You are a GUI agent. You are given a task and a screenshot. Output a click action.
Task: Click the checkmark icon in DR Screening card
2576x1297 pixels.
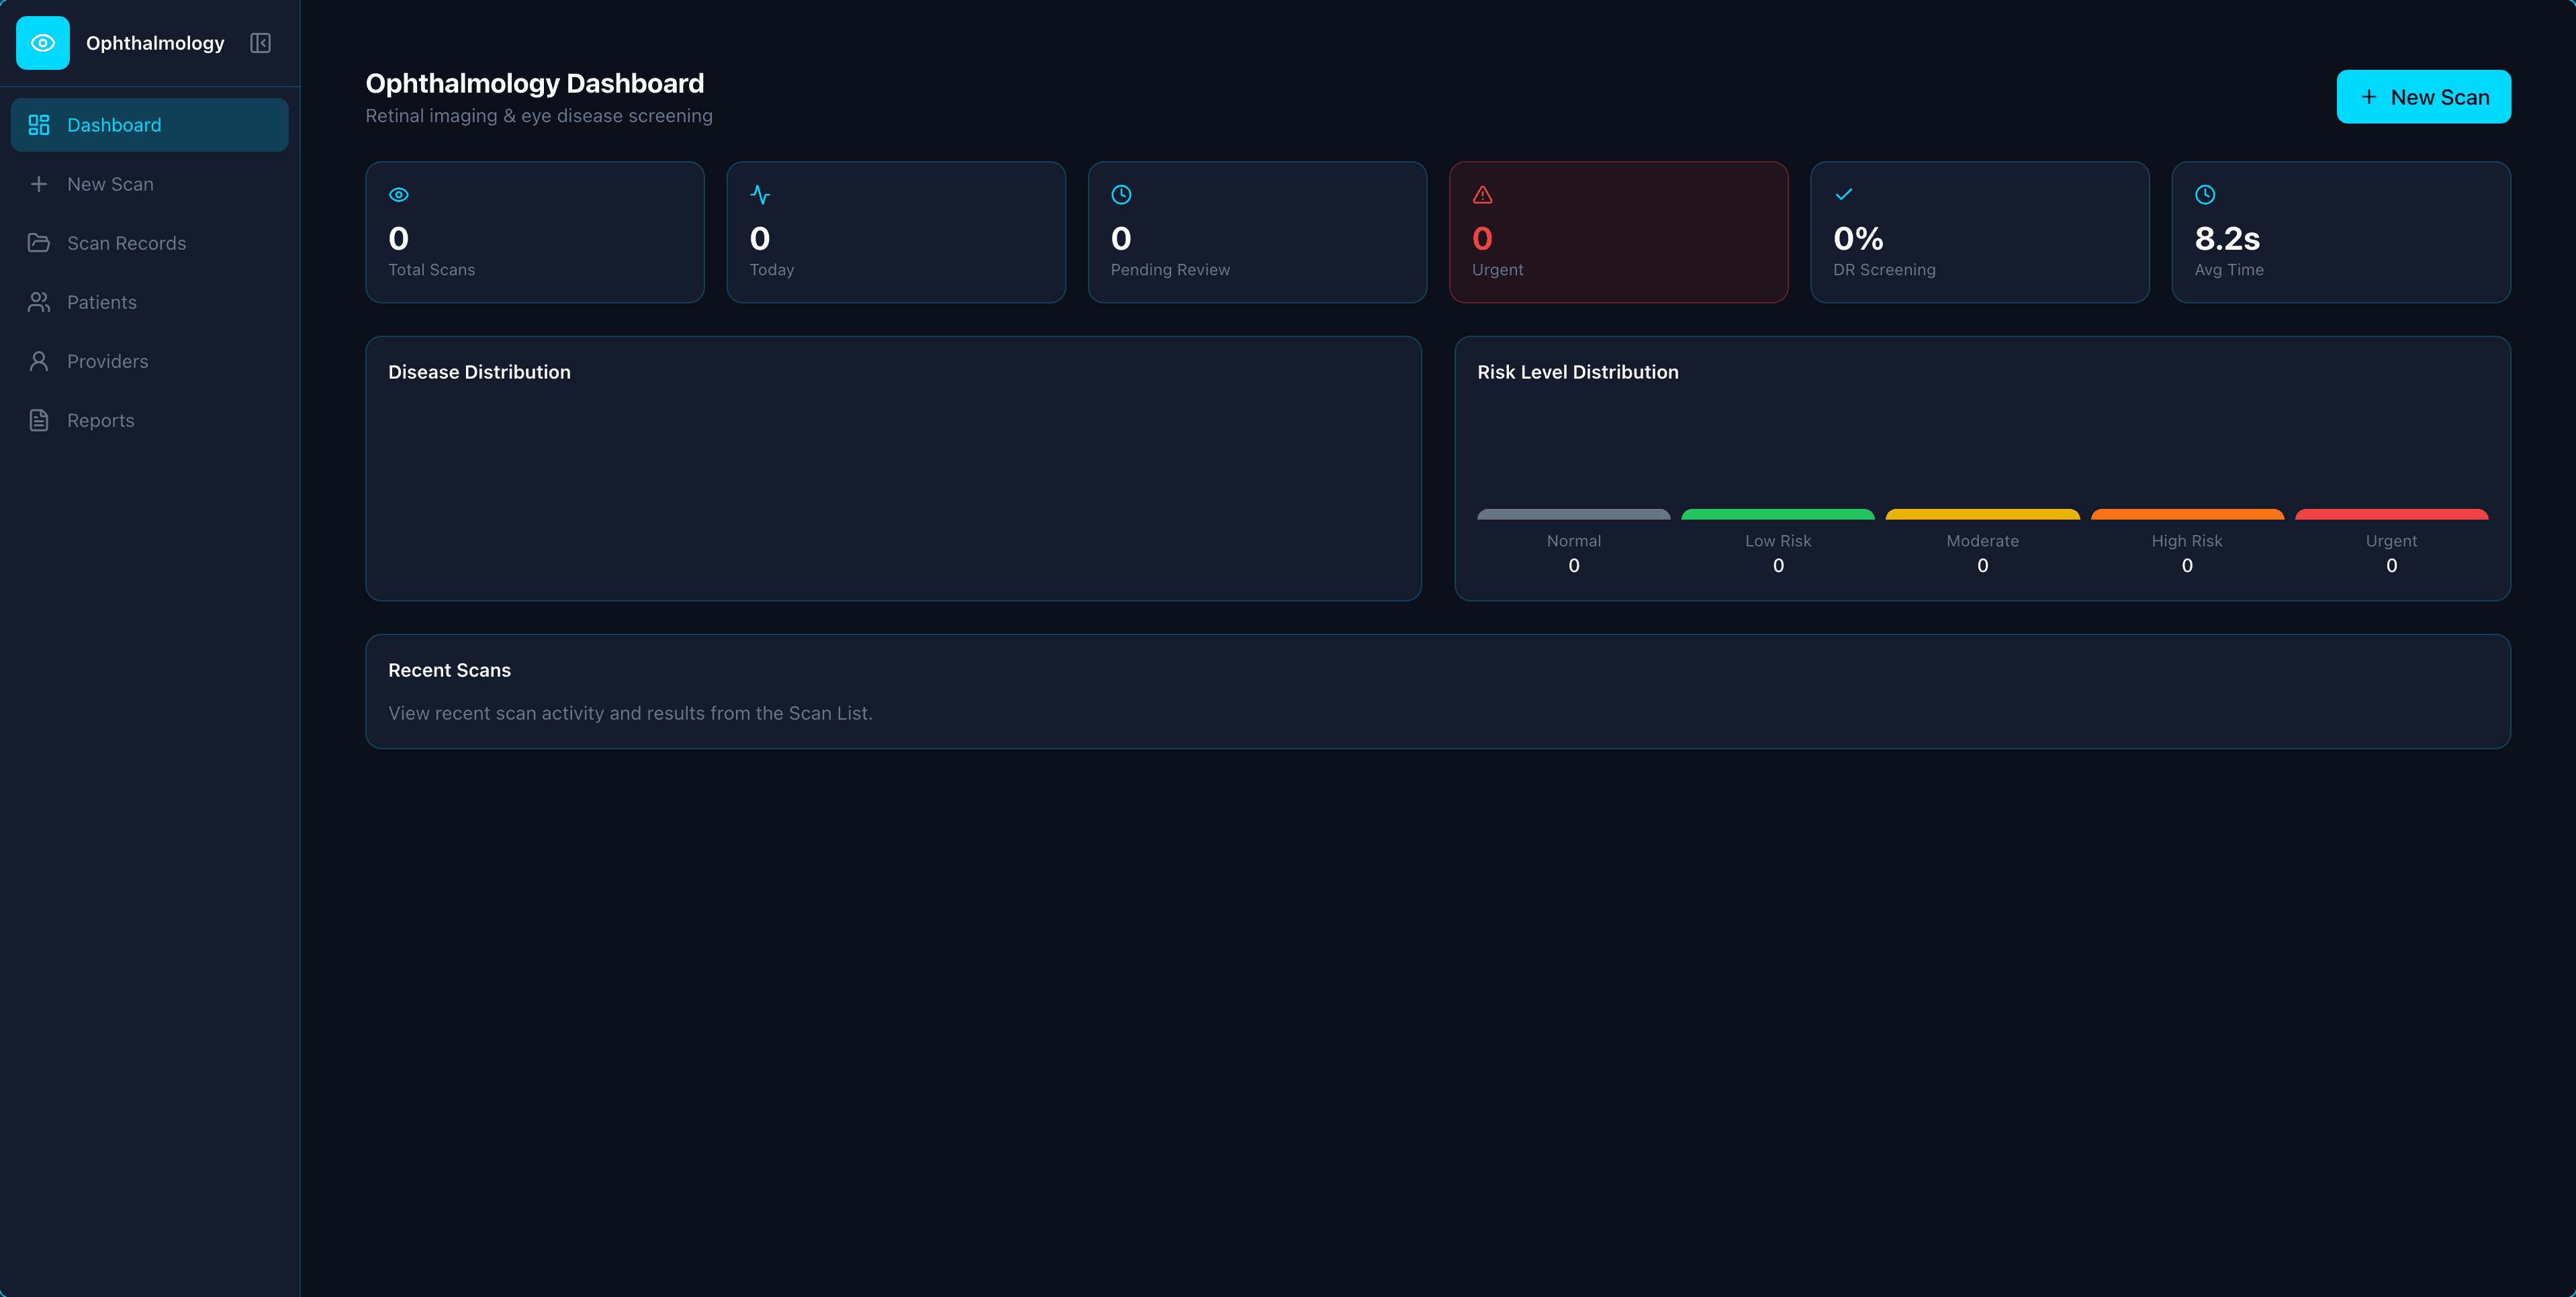(x=1843, y=195)
